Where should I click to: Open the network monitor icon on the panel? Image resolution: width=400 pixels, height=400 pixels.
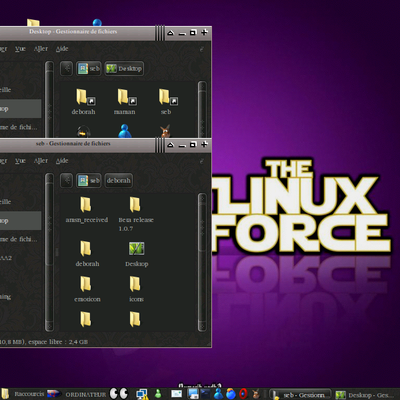142,394
